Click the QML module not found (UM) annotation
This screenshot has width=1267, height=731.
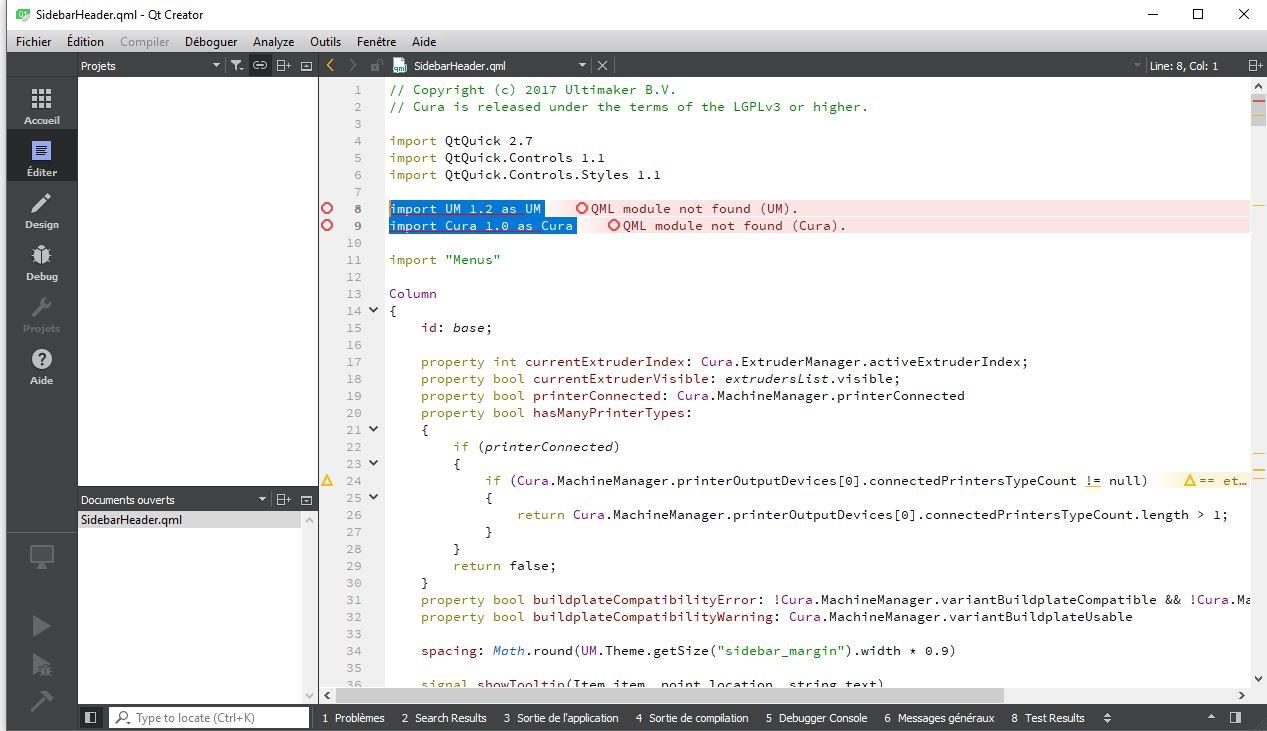coord(687,209)
